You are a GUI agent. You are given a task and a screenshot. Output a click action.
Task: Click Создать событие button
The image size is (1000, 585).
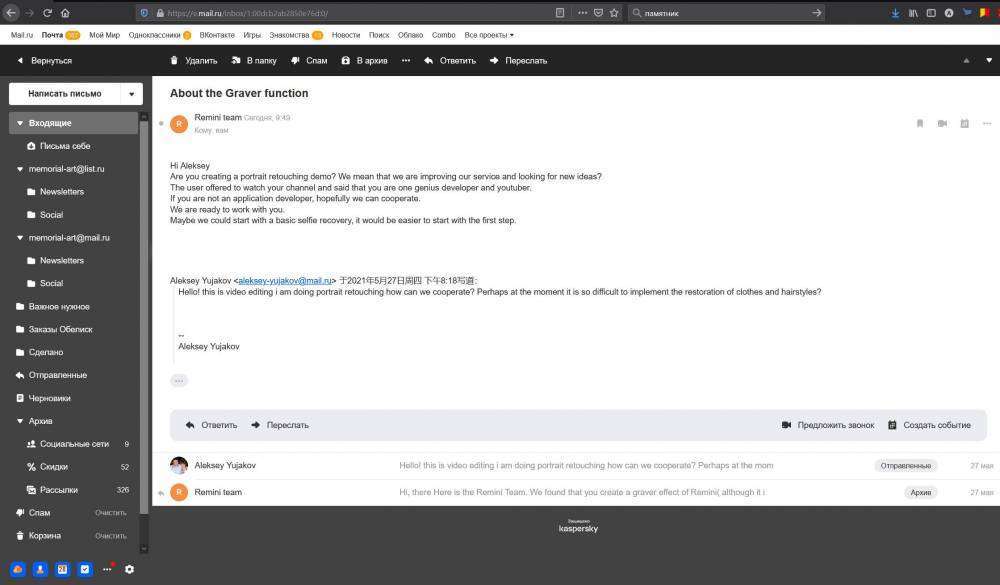(929, 425)
